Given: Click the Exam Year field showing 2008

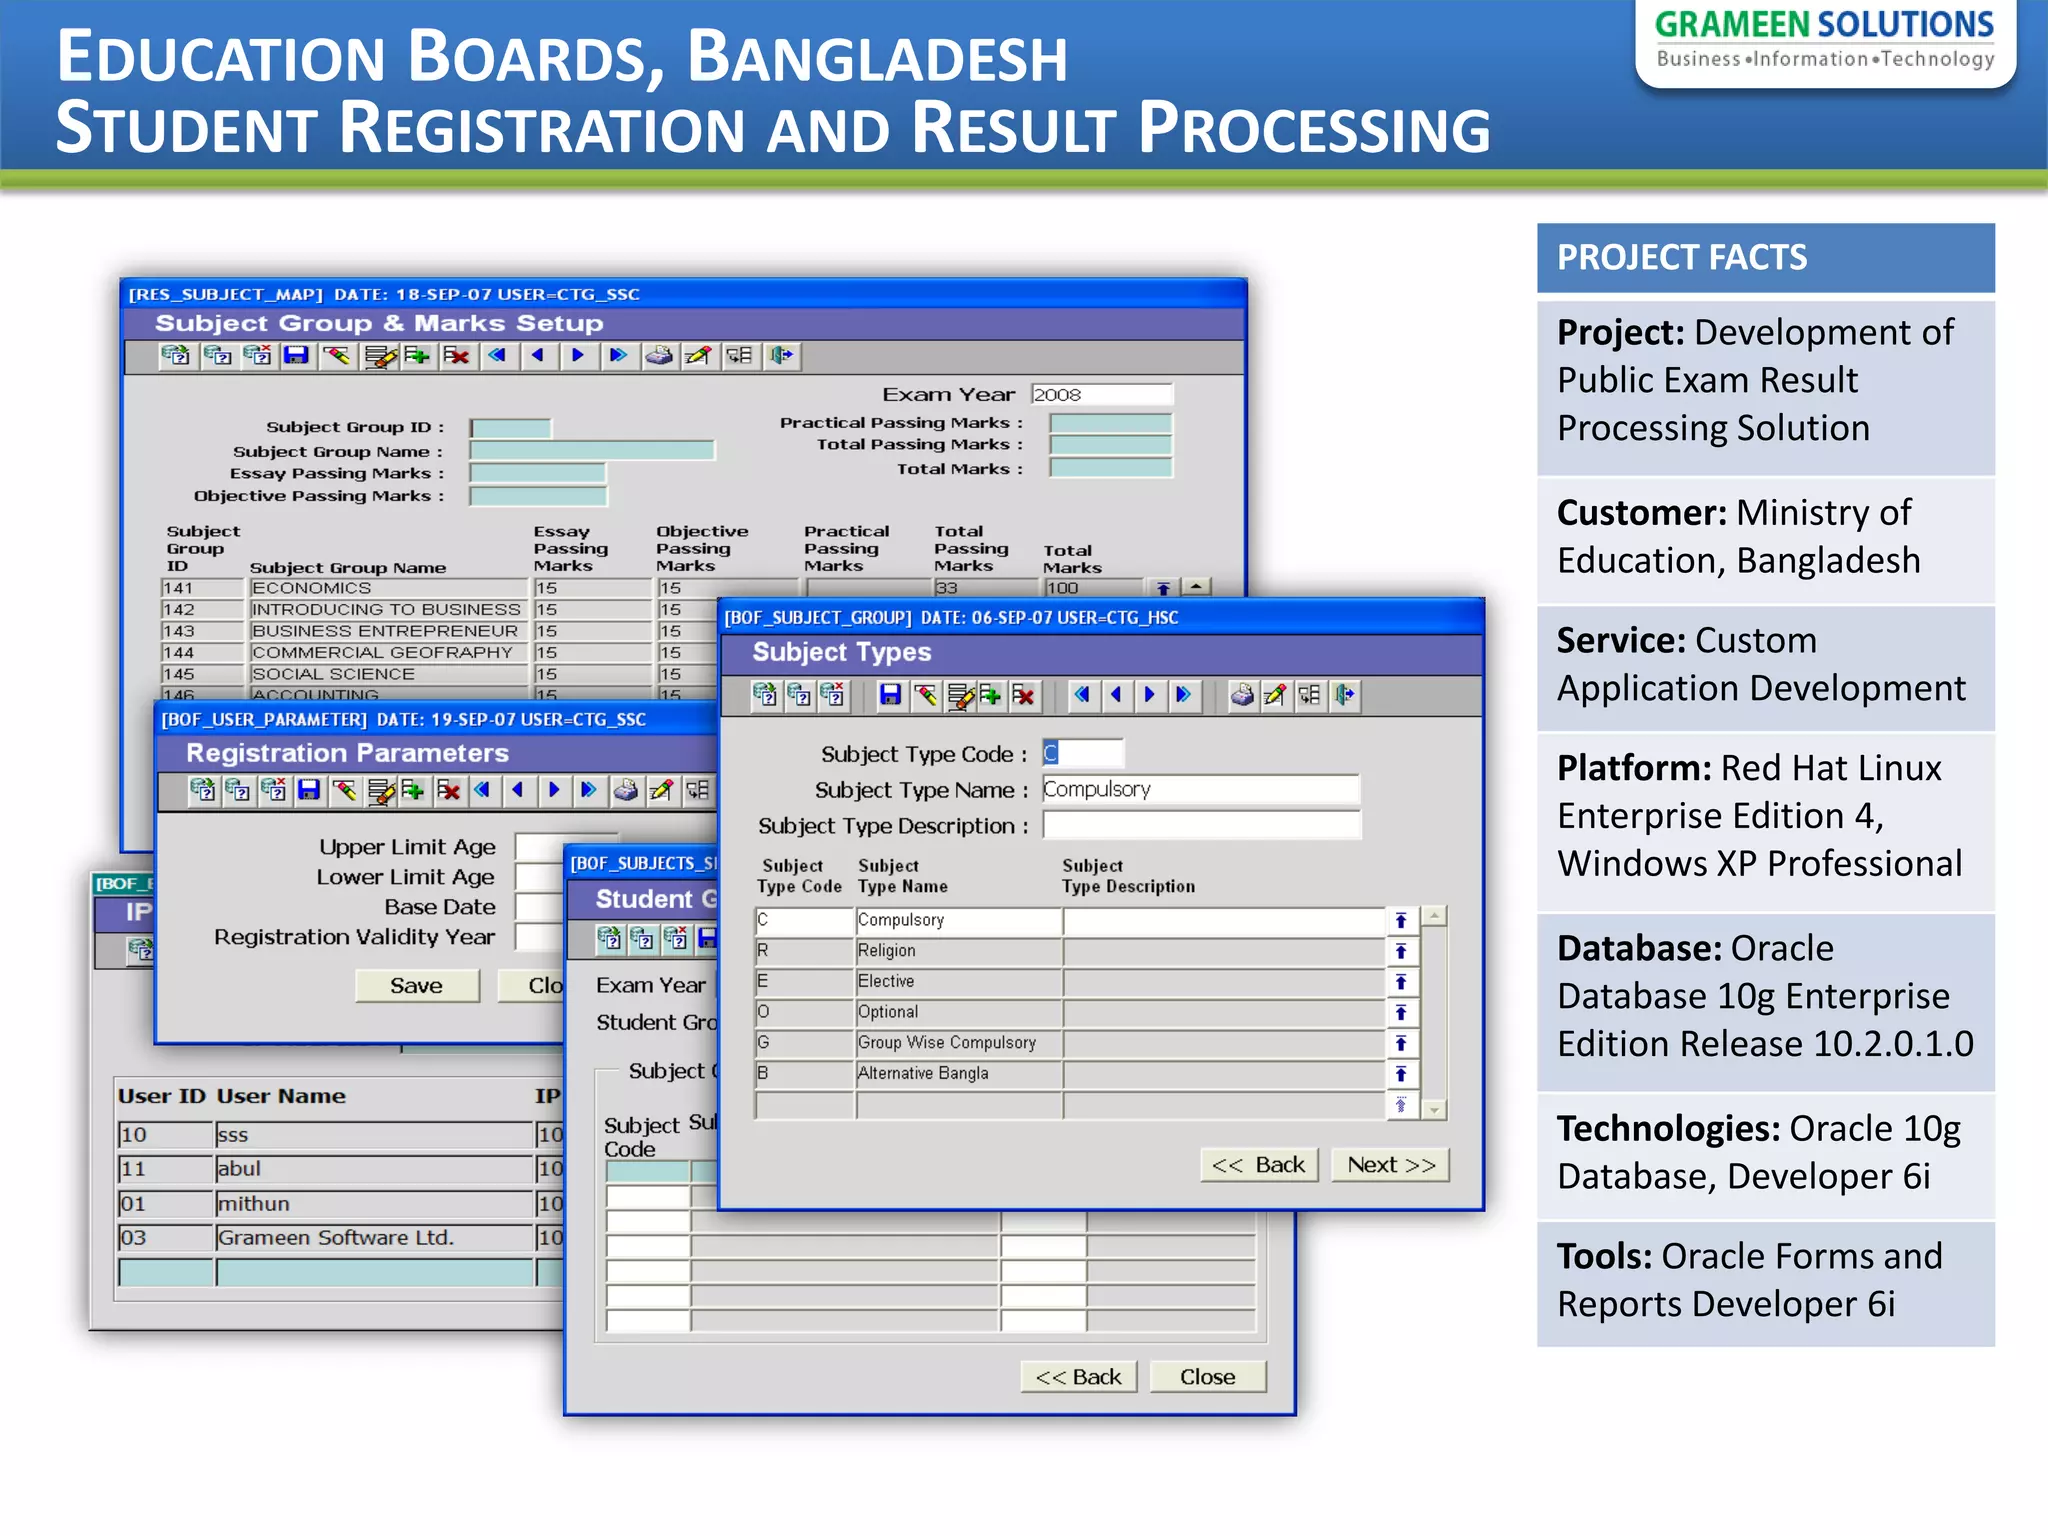Looking at the screenshot, I should [1101, 394].
